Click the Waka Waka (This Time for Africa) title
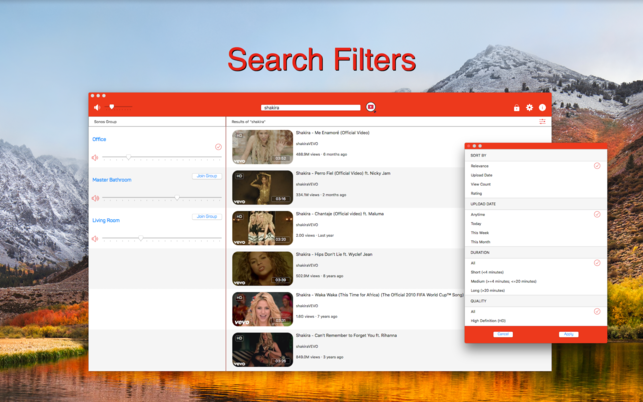643x402 pixels. click(379, 295)
